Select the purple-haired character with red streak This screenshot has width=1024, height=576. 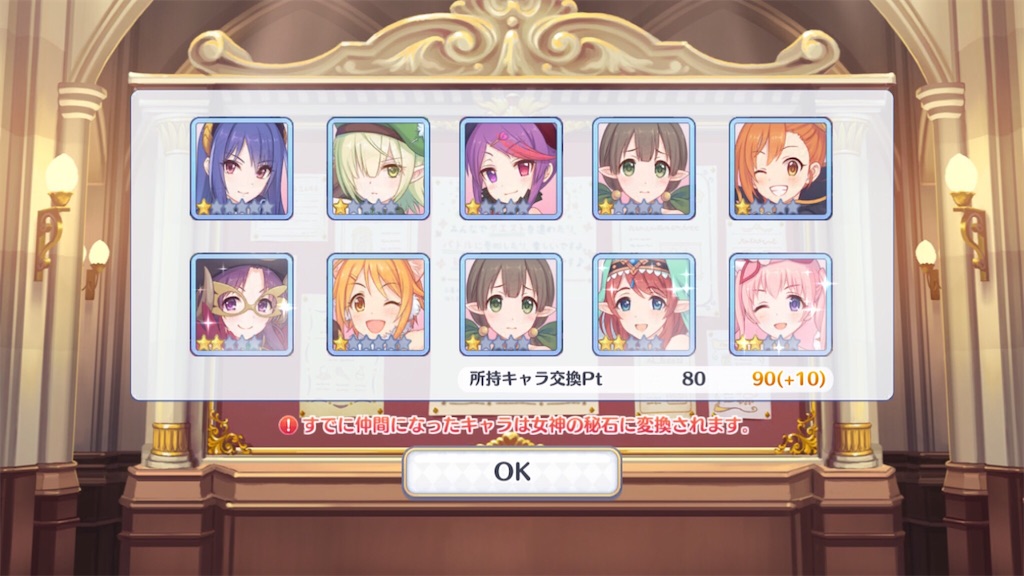pos(511,168)
